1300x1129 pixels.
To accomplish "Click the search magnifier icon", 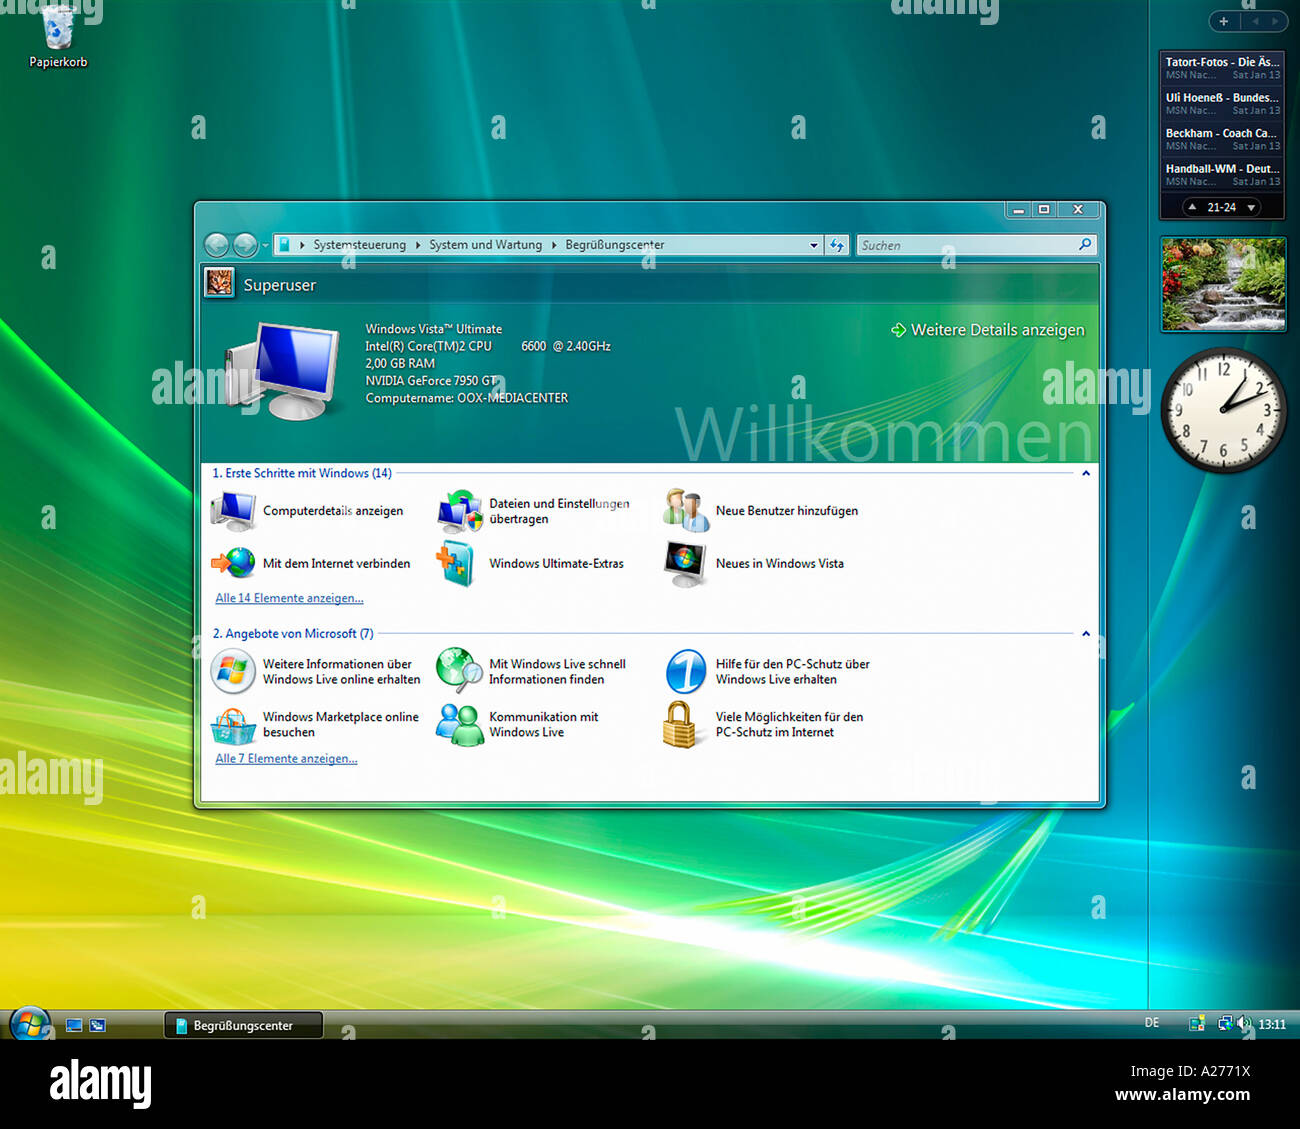I will (x=1085, y=244).
